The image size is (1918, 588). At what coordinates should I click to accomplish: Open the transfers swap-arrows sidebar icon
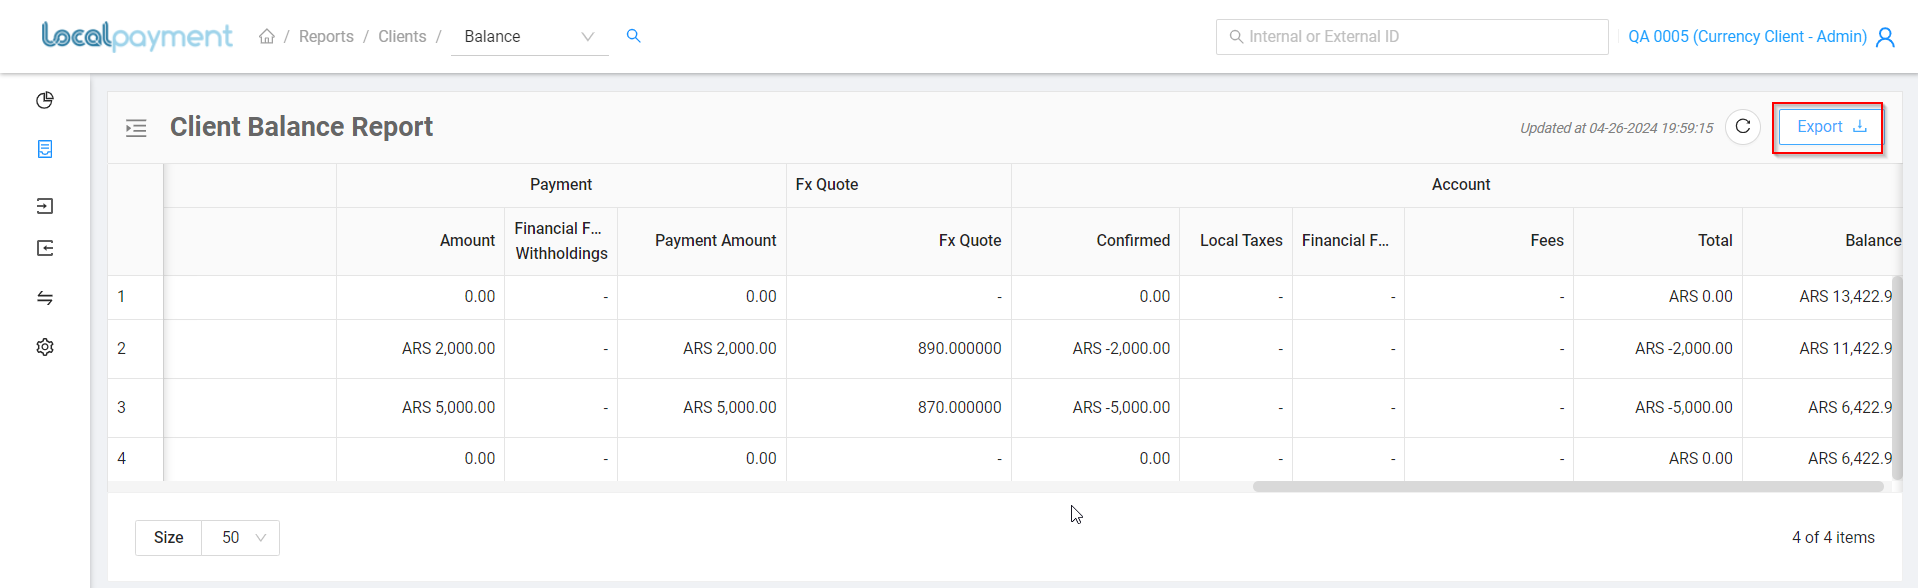[x=45, y=298]
